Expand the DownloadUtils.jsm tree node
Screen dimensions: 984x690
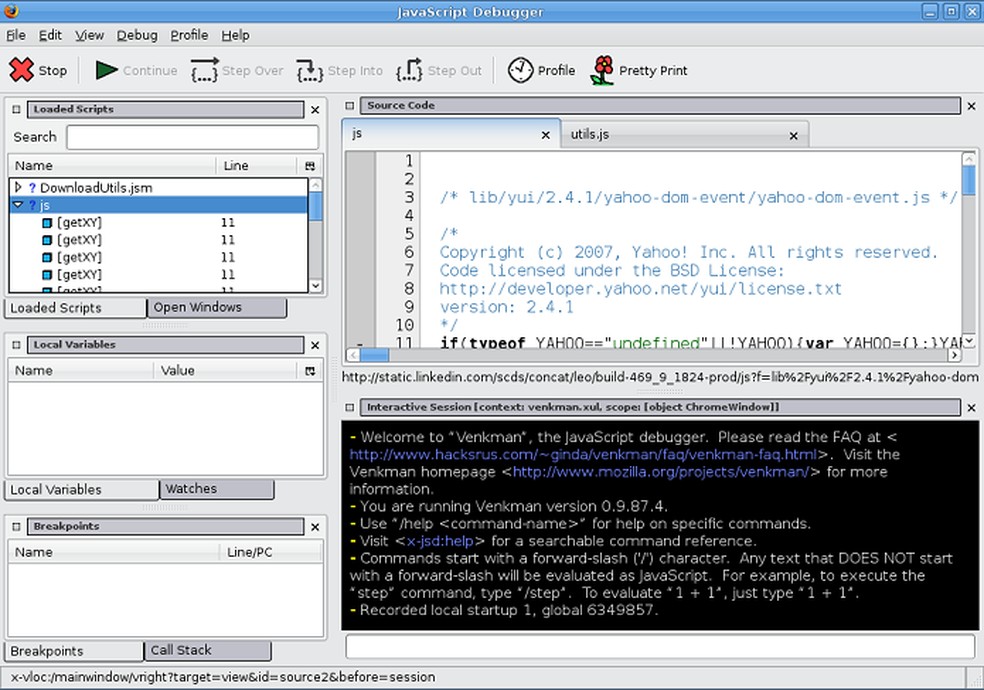[x=18, y=187]
